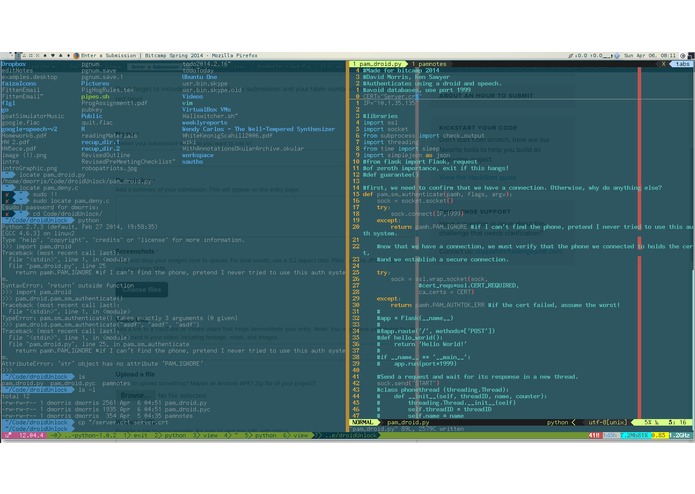Screen dimensions: 695x494
Task: Select tmux window '2) python' in status bar
Action: click(171, 436)
